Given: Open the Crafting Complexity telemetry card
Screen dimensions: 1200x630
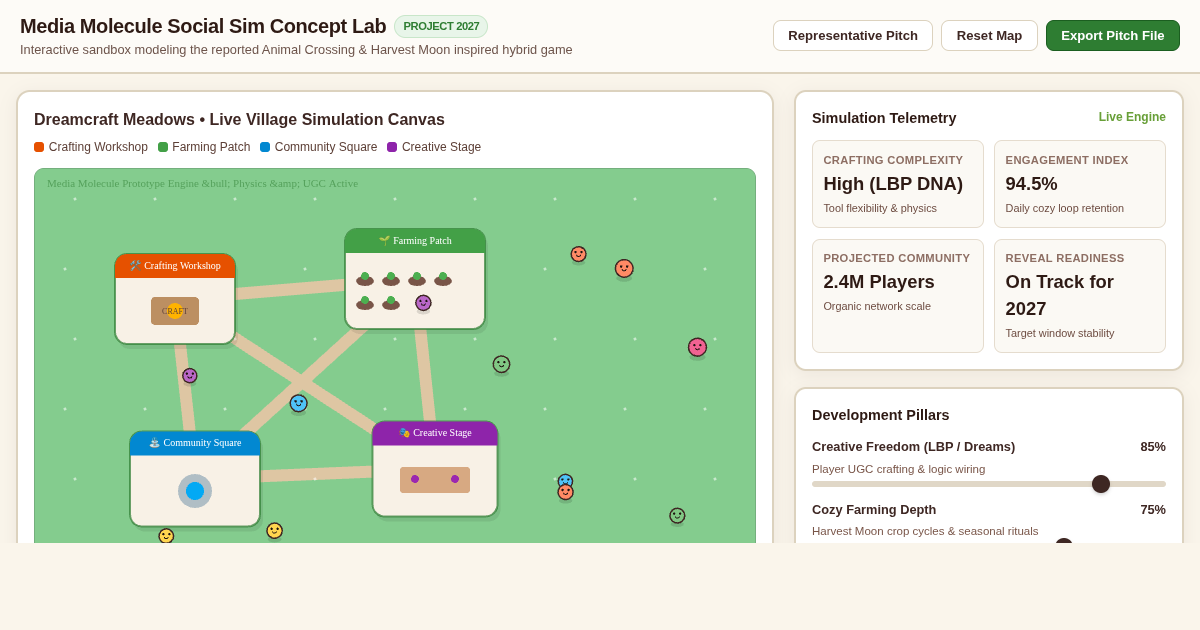Looking at the screenshot, I should pos(898,184).
